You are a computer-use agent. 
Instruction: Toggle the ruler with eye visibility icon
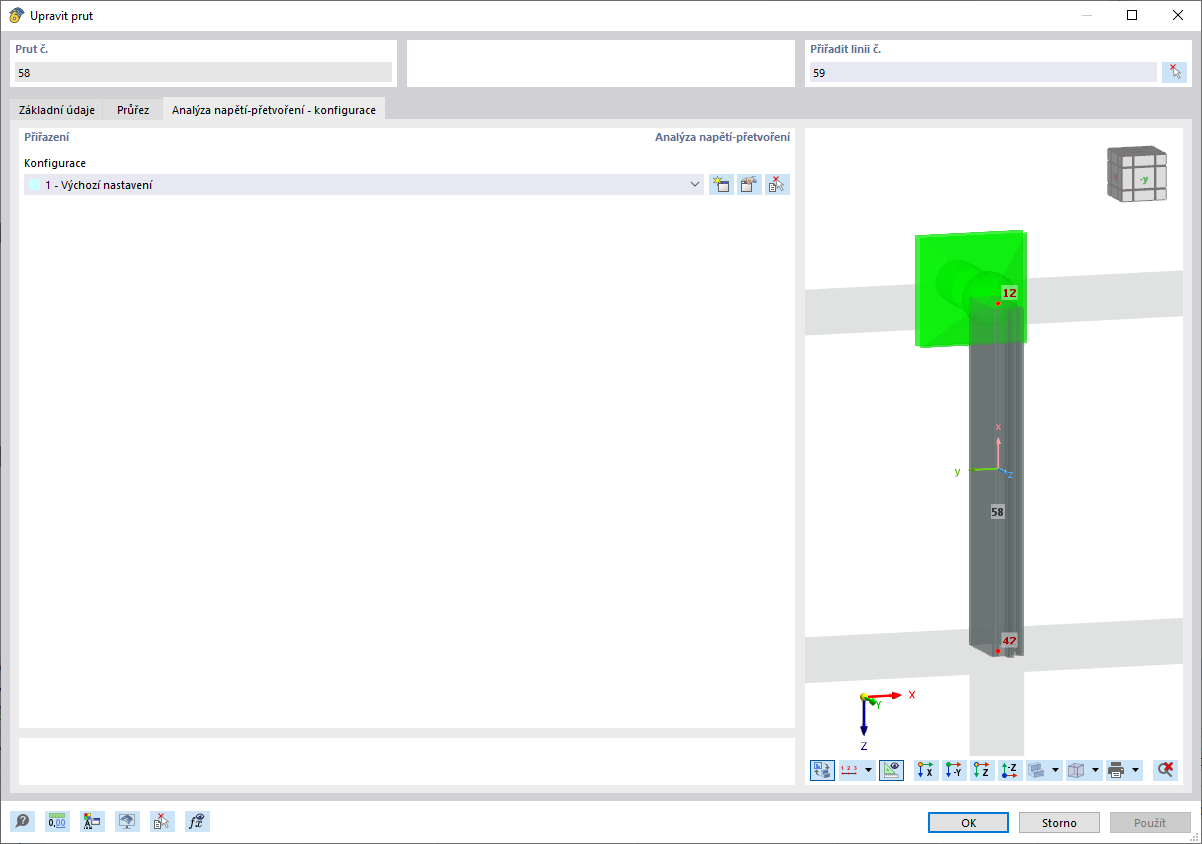(891, 770)
